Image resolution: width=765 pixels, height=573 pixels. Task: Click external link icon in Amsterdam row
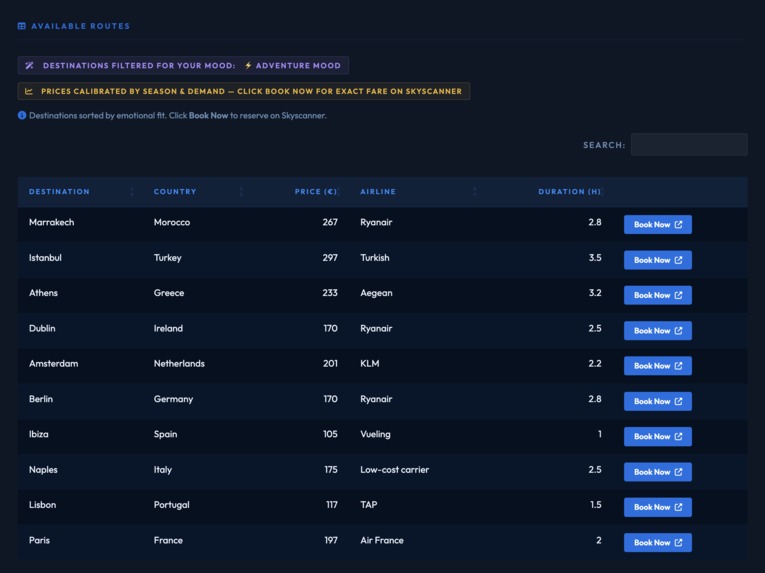click(678, 366)
